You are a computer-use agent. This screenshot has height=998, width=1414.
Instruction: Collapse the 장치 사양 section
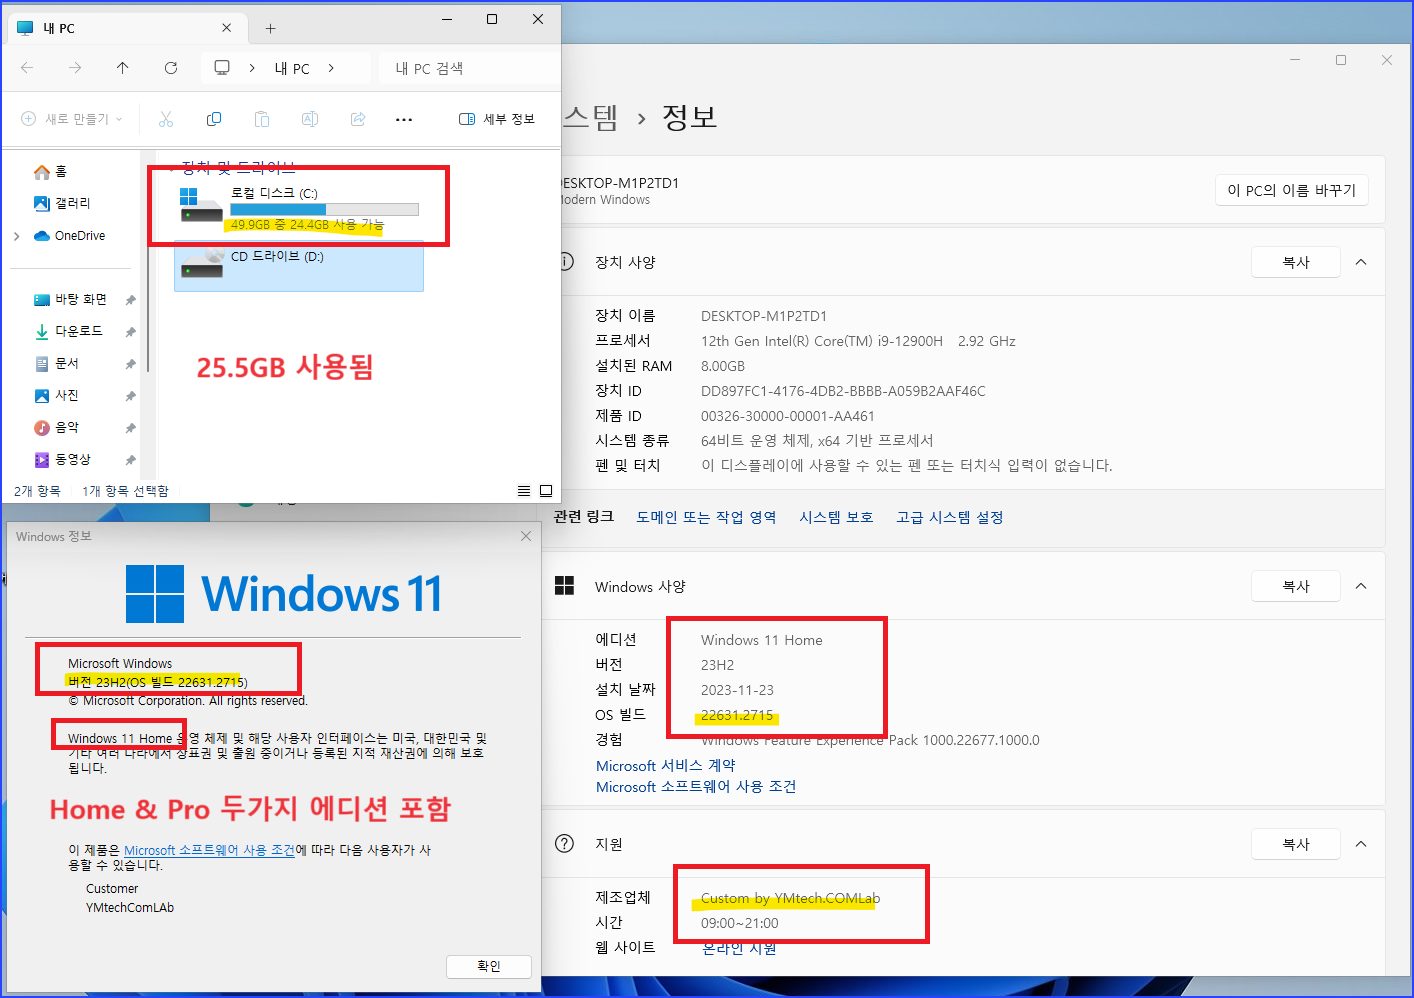pos(1361,262)
